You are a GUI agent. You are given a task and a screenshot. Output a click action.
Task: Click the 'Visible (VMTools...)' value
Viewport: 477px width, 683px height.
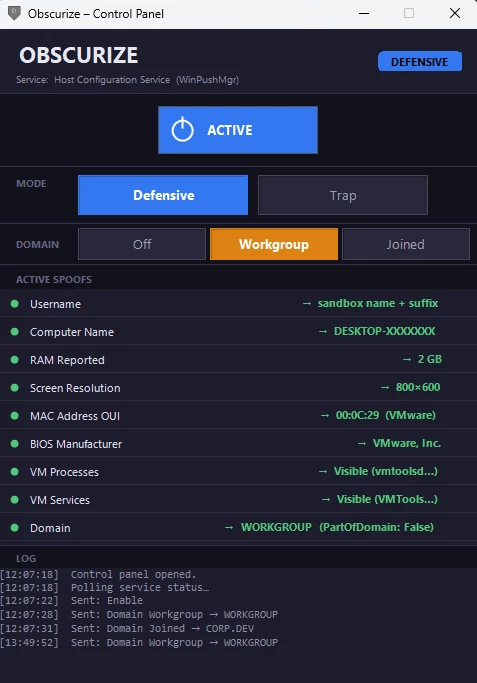click(387, 499)
